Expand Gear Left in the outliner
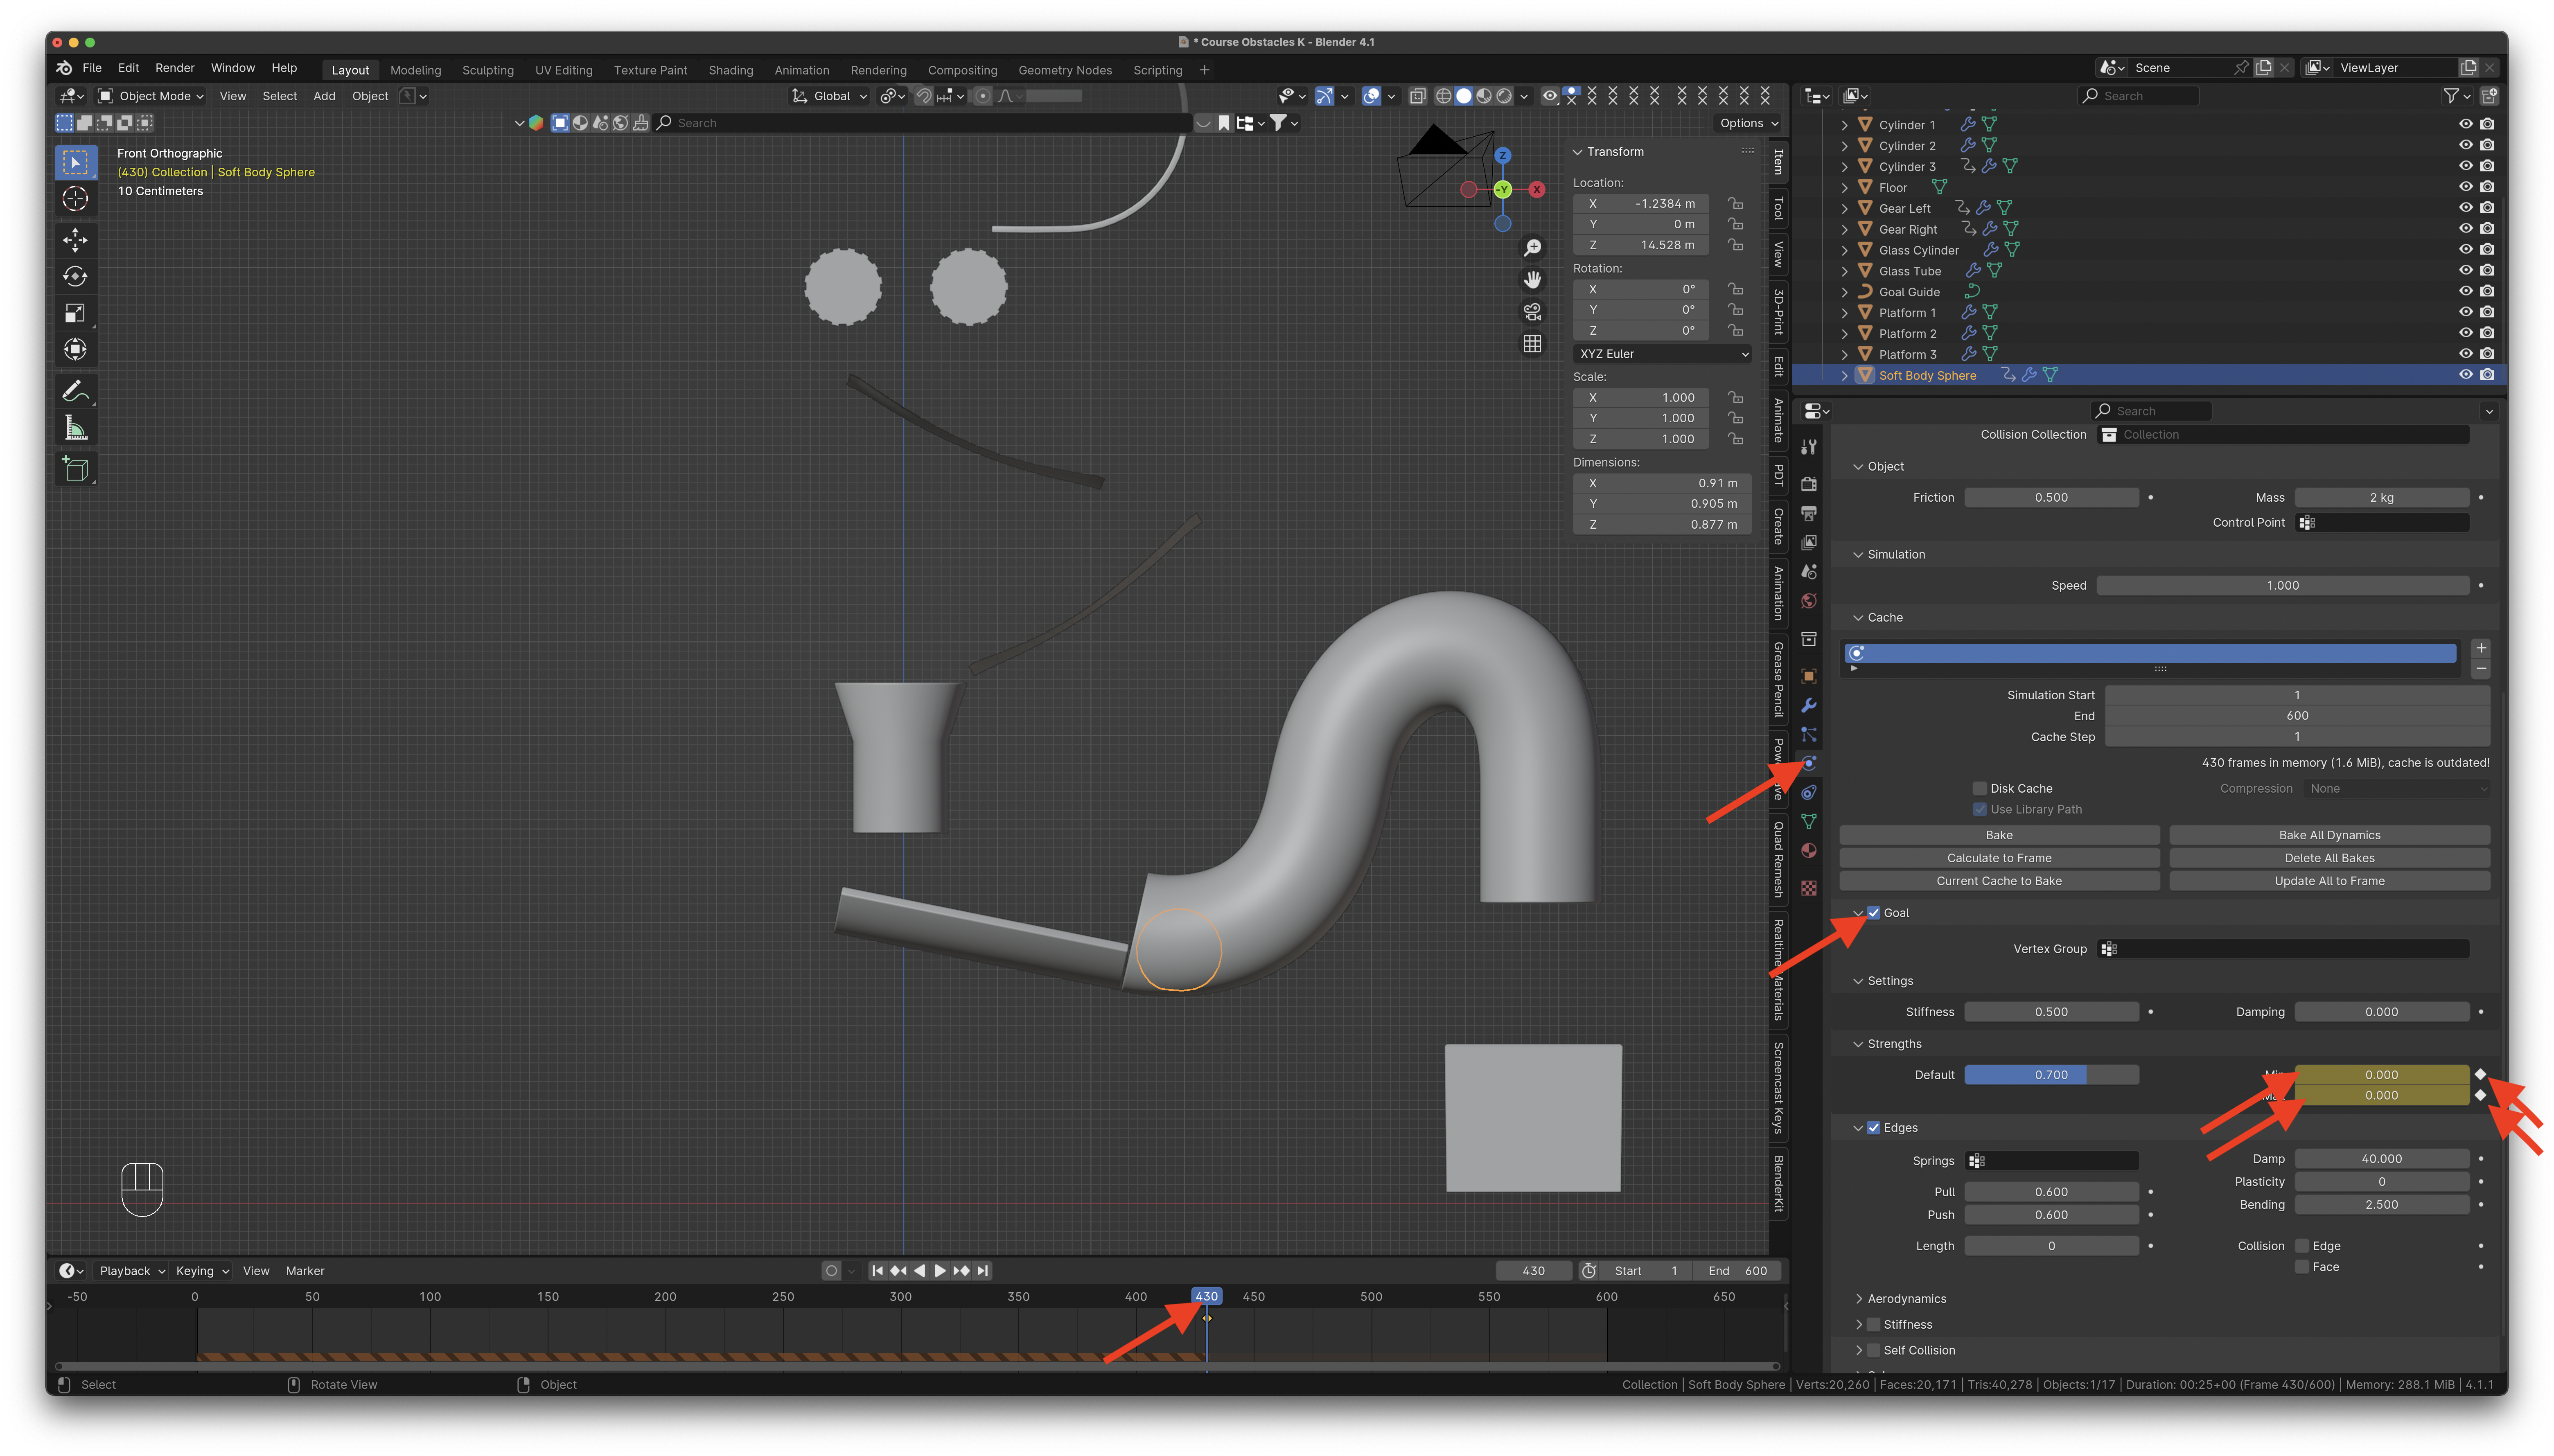Viewport: 2554px width, 1456px height. point(1845,209)
